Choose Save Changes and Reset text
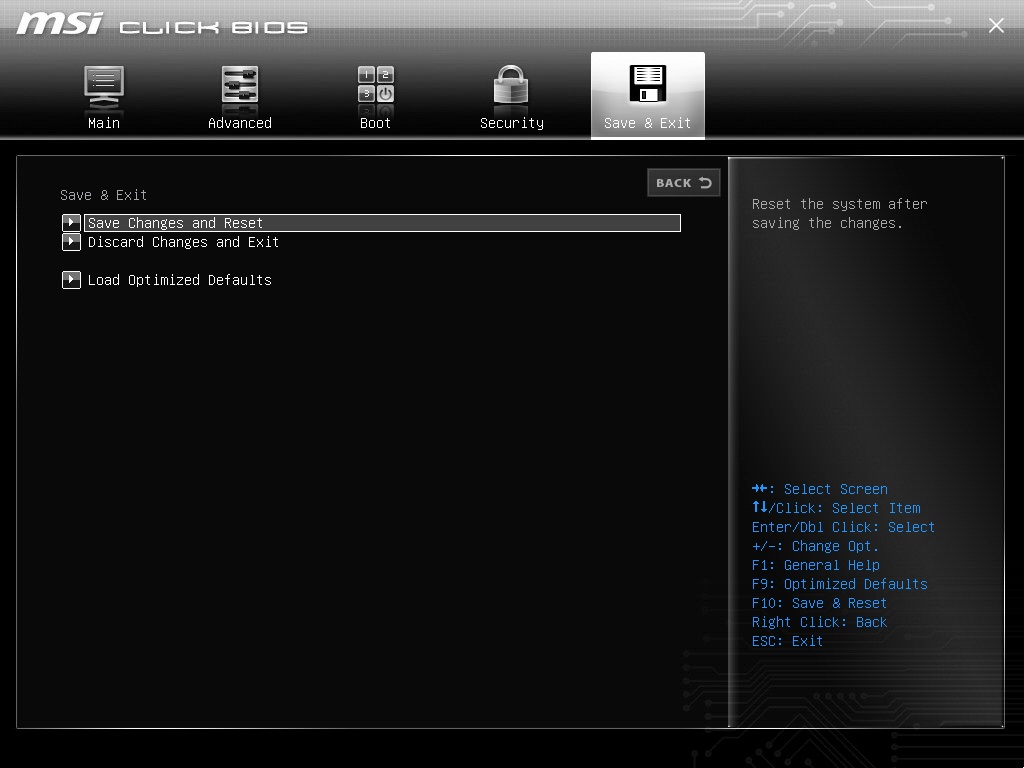Viewport: 1024px width, 768px height. coord(175,223)
